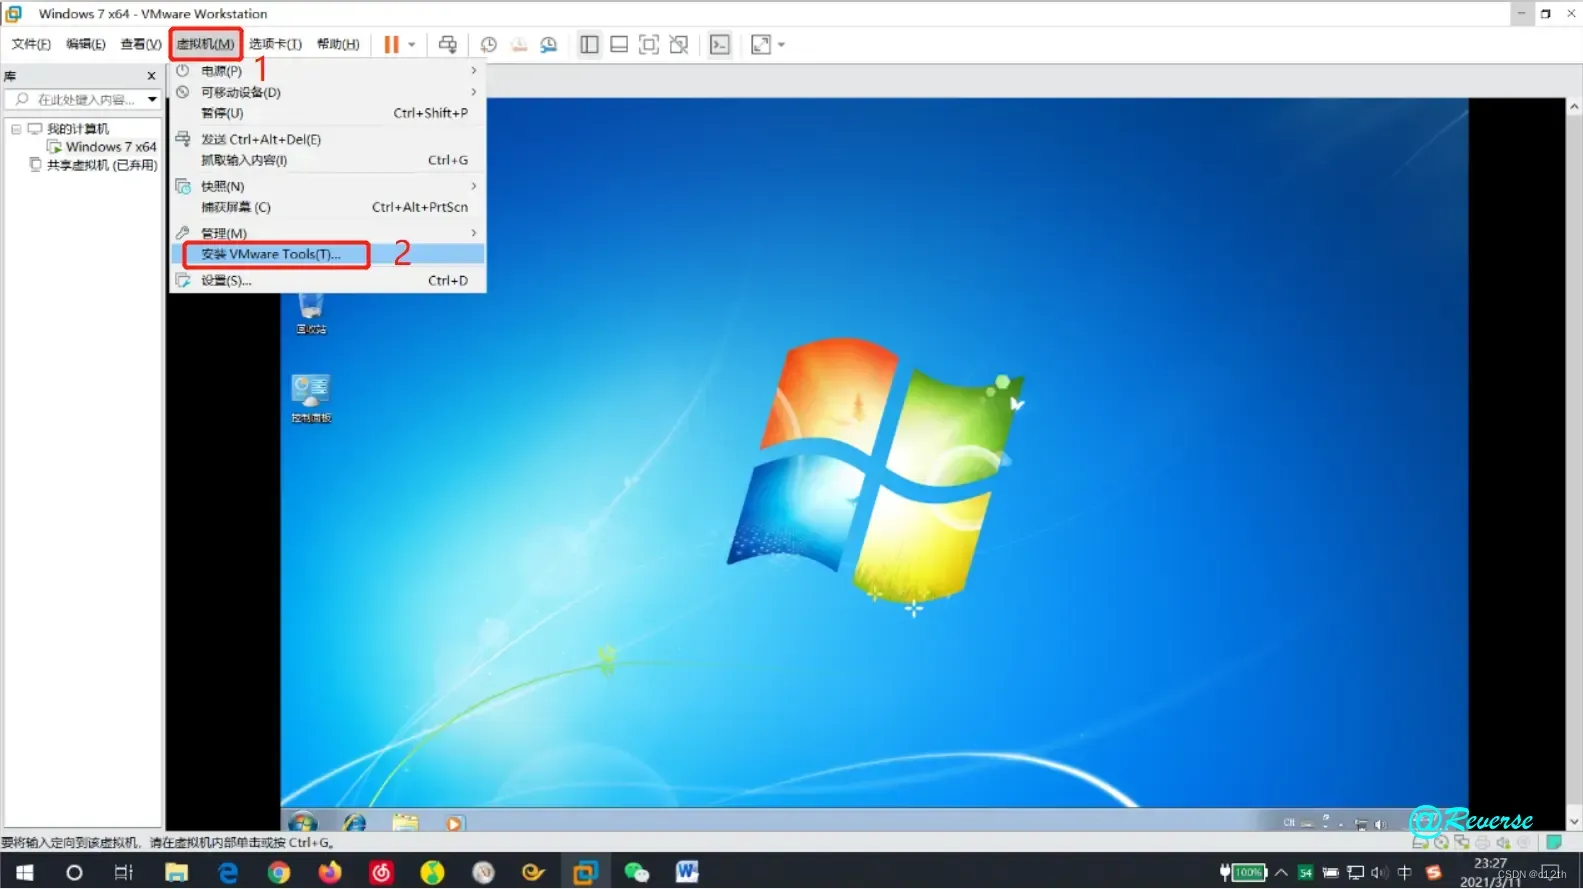Click the host volume speaker tray icon
This screenshot has height=889, width=1583.
[x=1380, y=873]
